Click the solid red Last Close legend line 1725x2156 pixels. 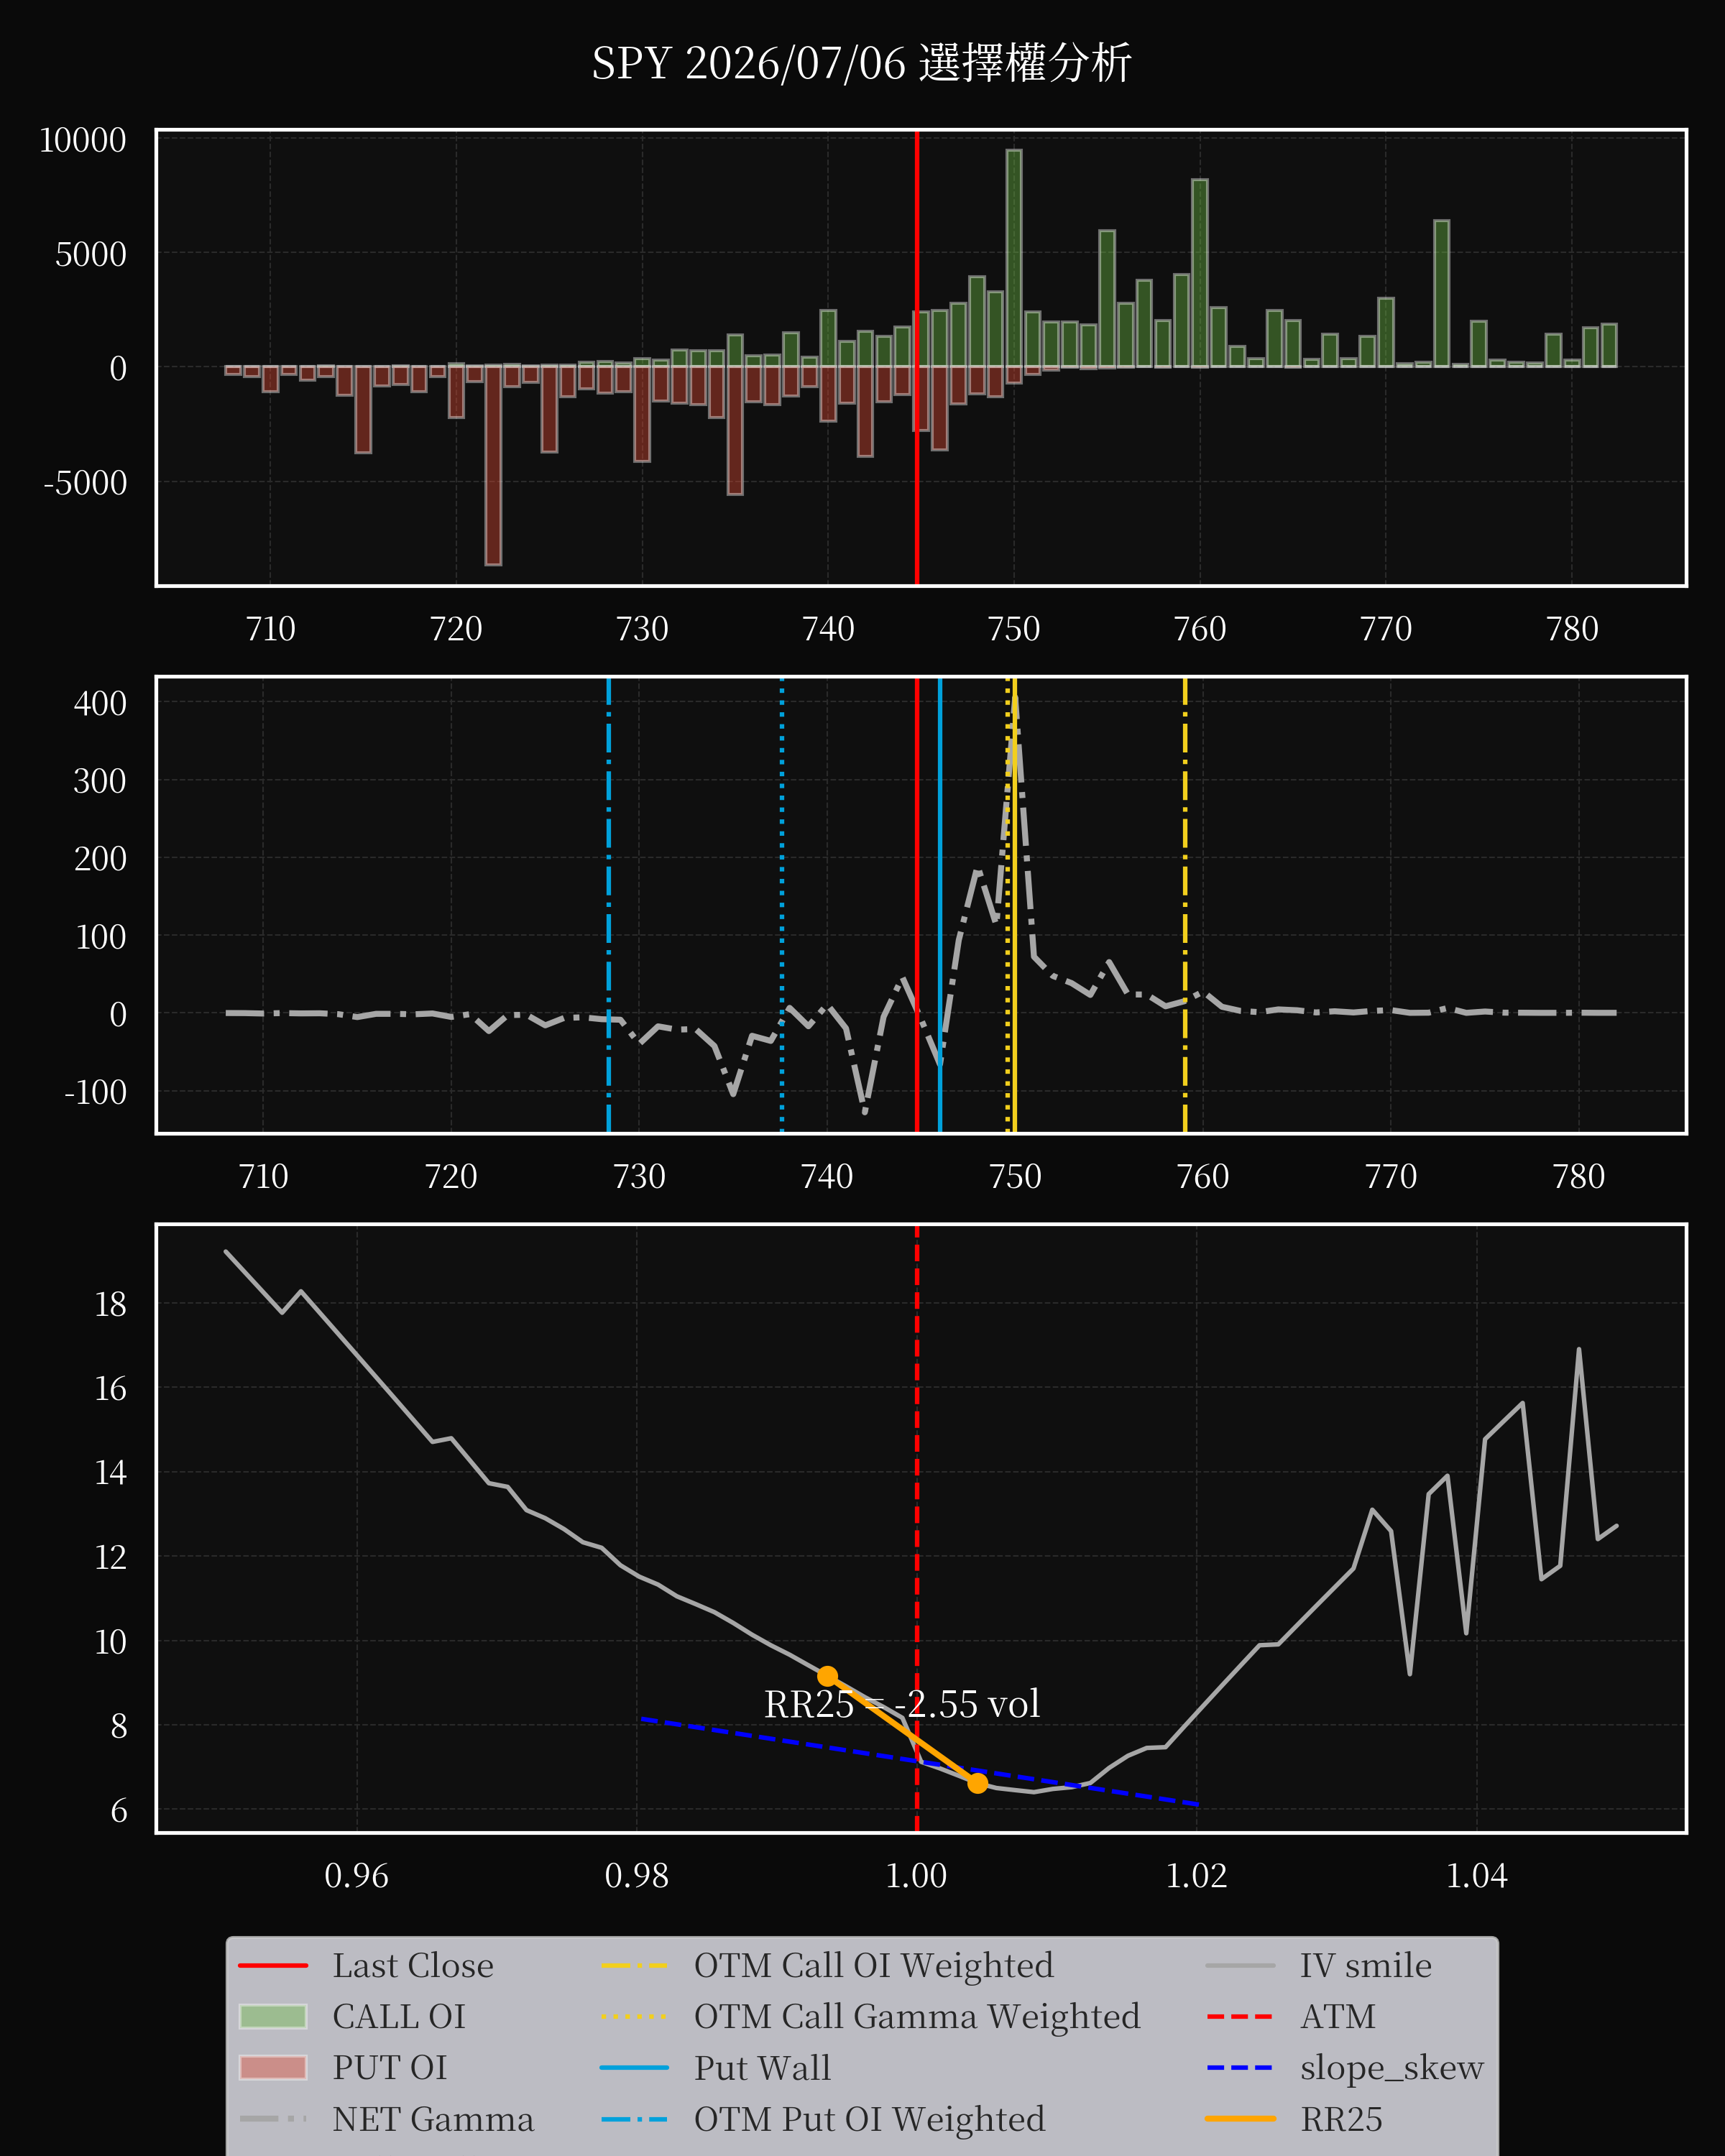pos(273,1966)
